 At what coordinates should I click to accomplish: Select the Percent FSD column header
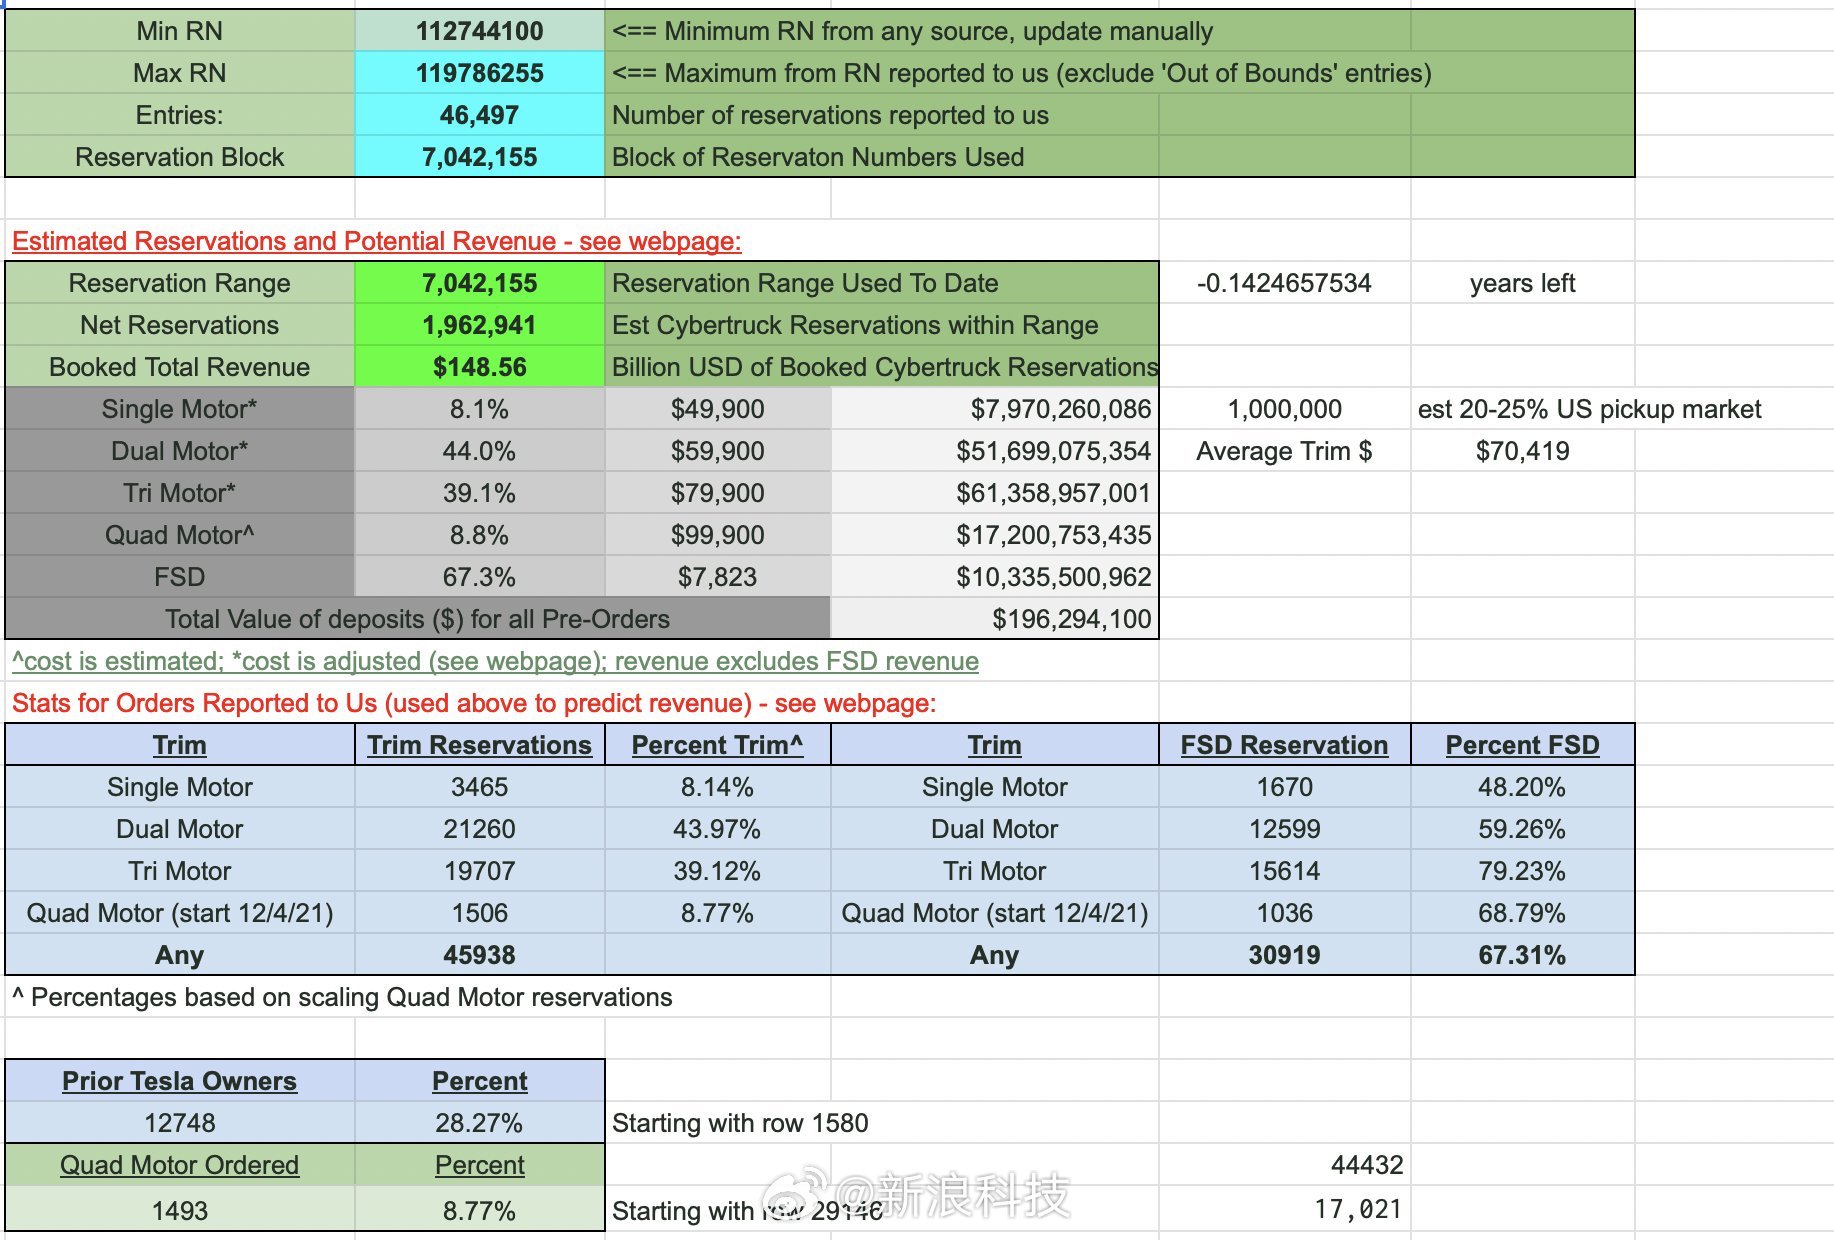tap(1522, 745)
